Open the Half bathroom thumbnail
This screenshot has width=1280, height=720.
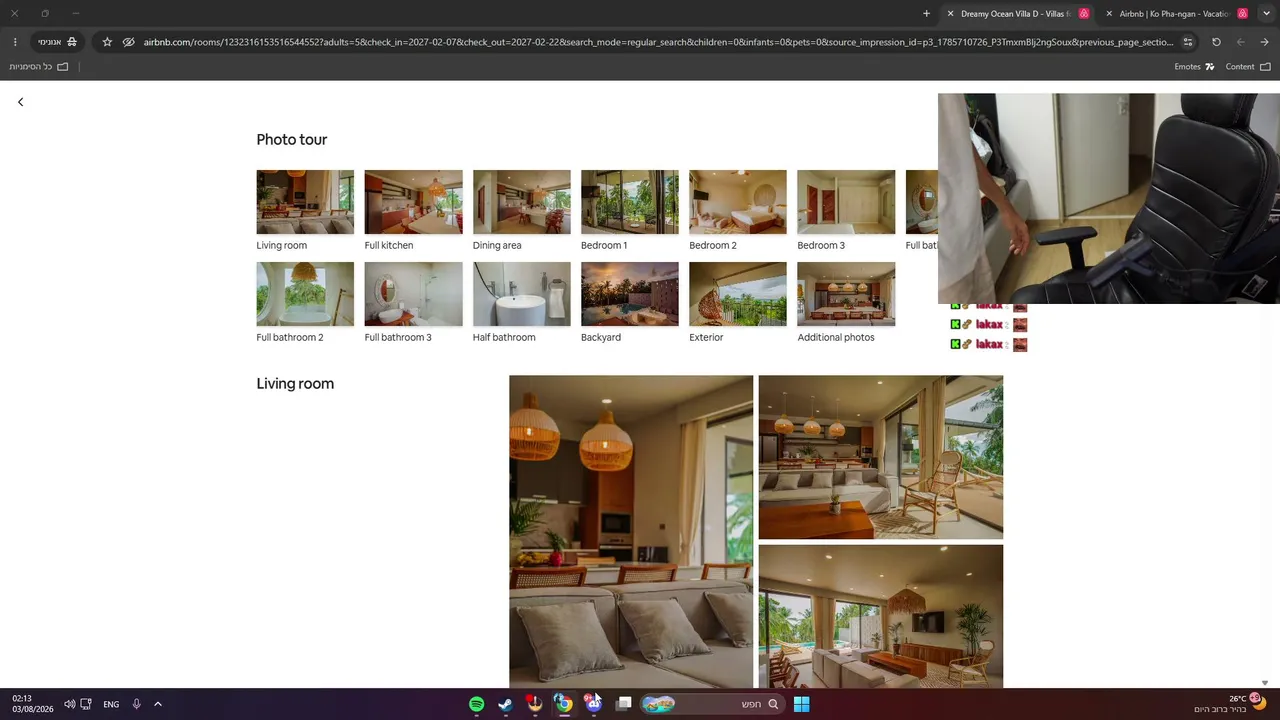tap(521, 294)
